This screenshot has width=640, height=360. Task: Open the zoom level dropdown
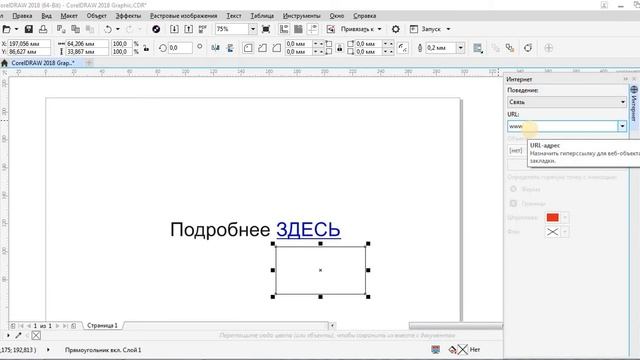click(253, 29)
